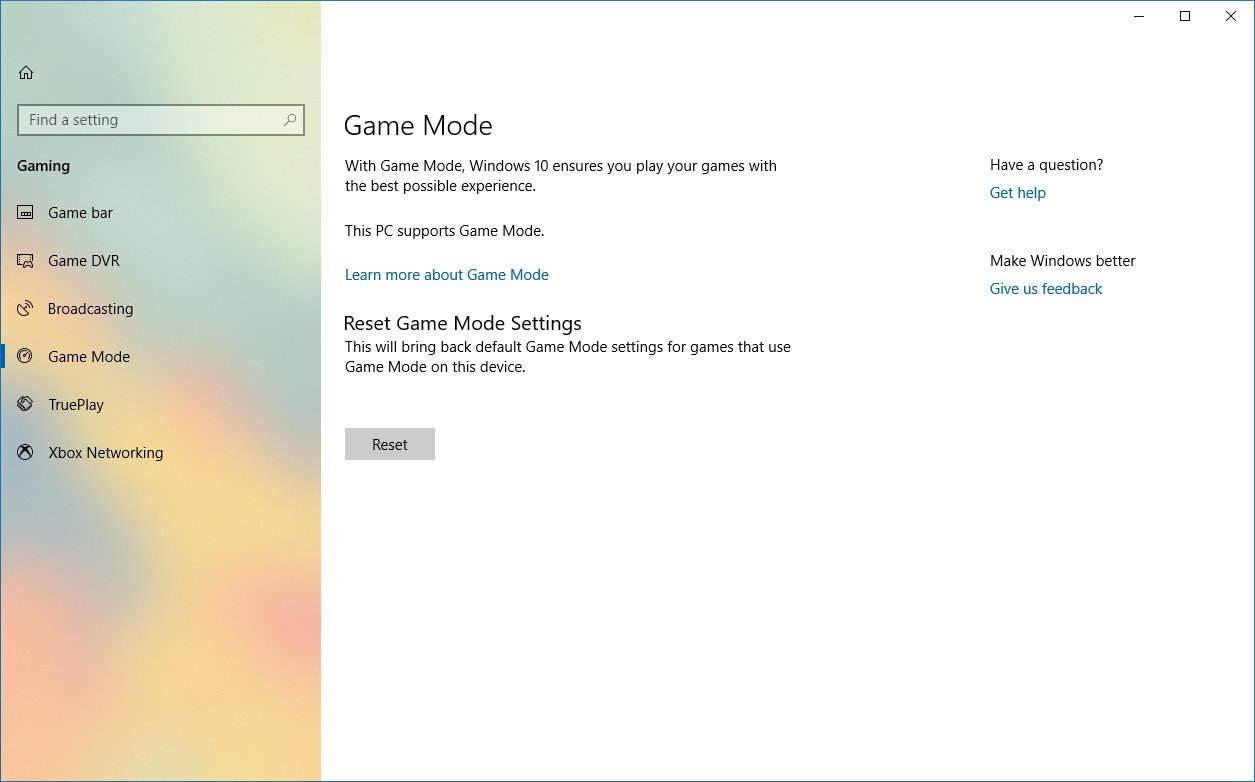Click the TruePlay icon
Screen dimensions: 1255x782
click(x=26, y=405)
